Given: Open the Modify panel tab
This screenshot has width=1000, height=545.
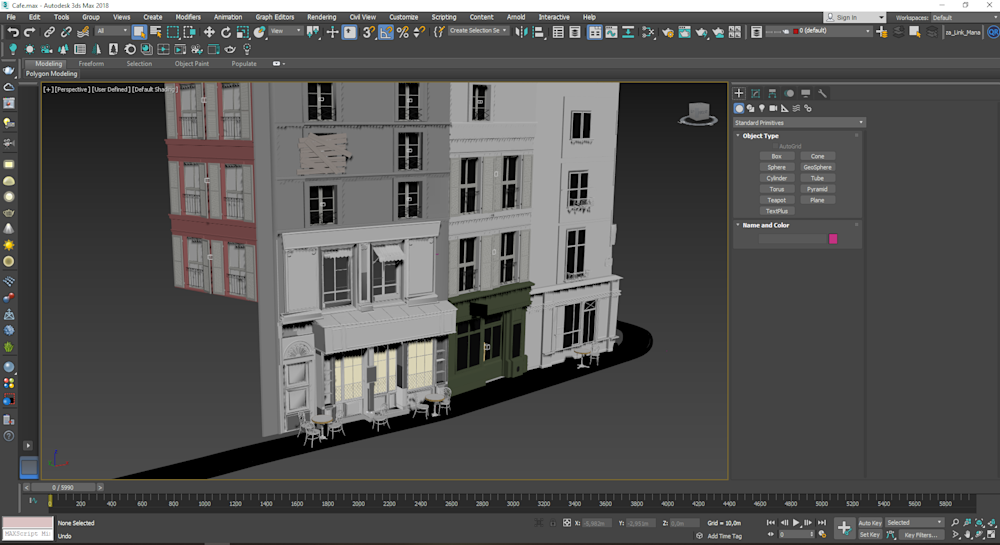Looking at the screenshot, I should 755,93.
